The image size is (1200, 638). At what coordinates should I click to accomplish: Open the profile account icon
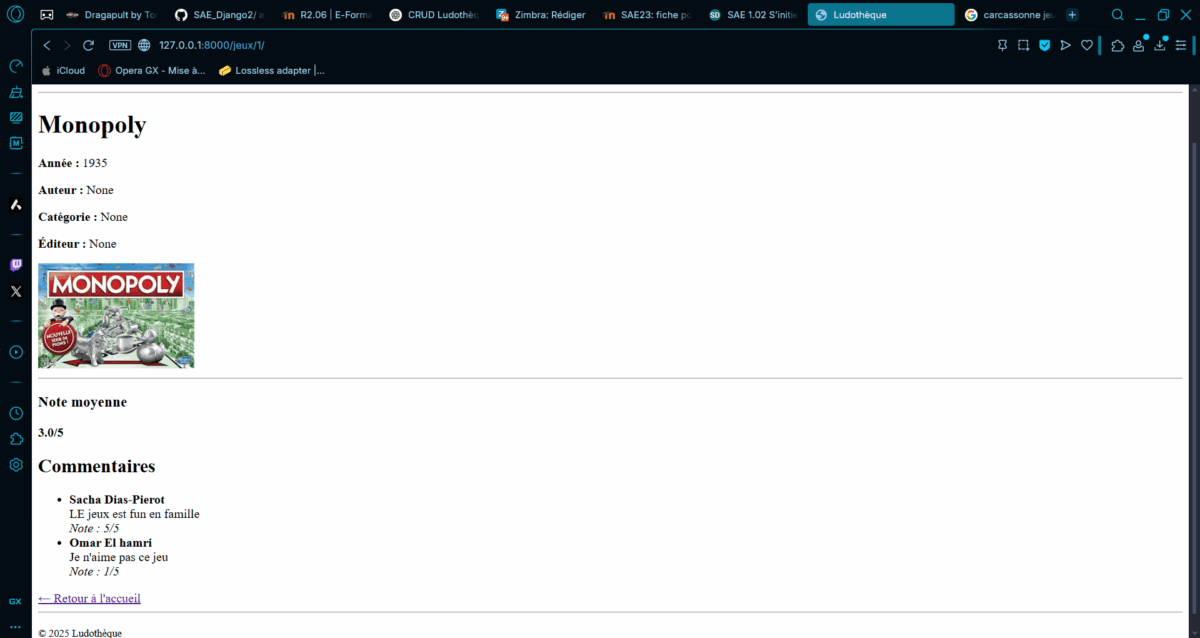coord(1138,45)
